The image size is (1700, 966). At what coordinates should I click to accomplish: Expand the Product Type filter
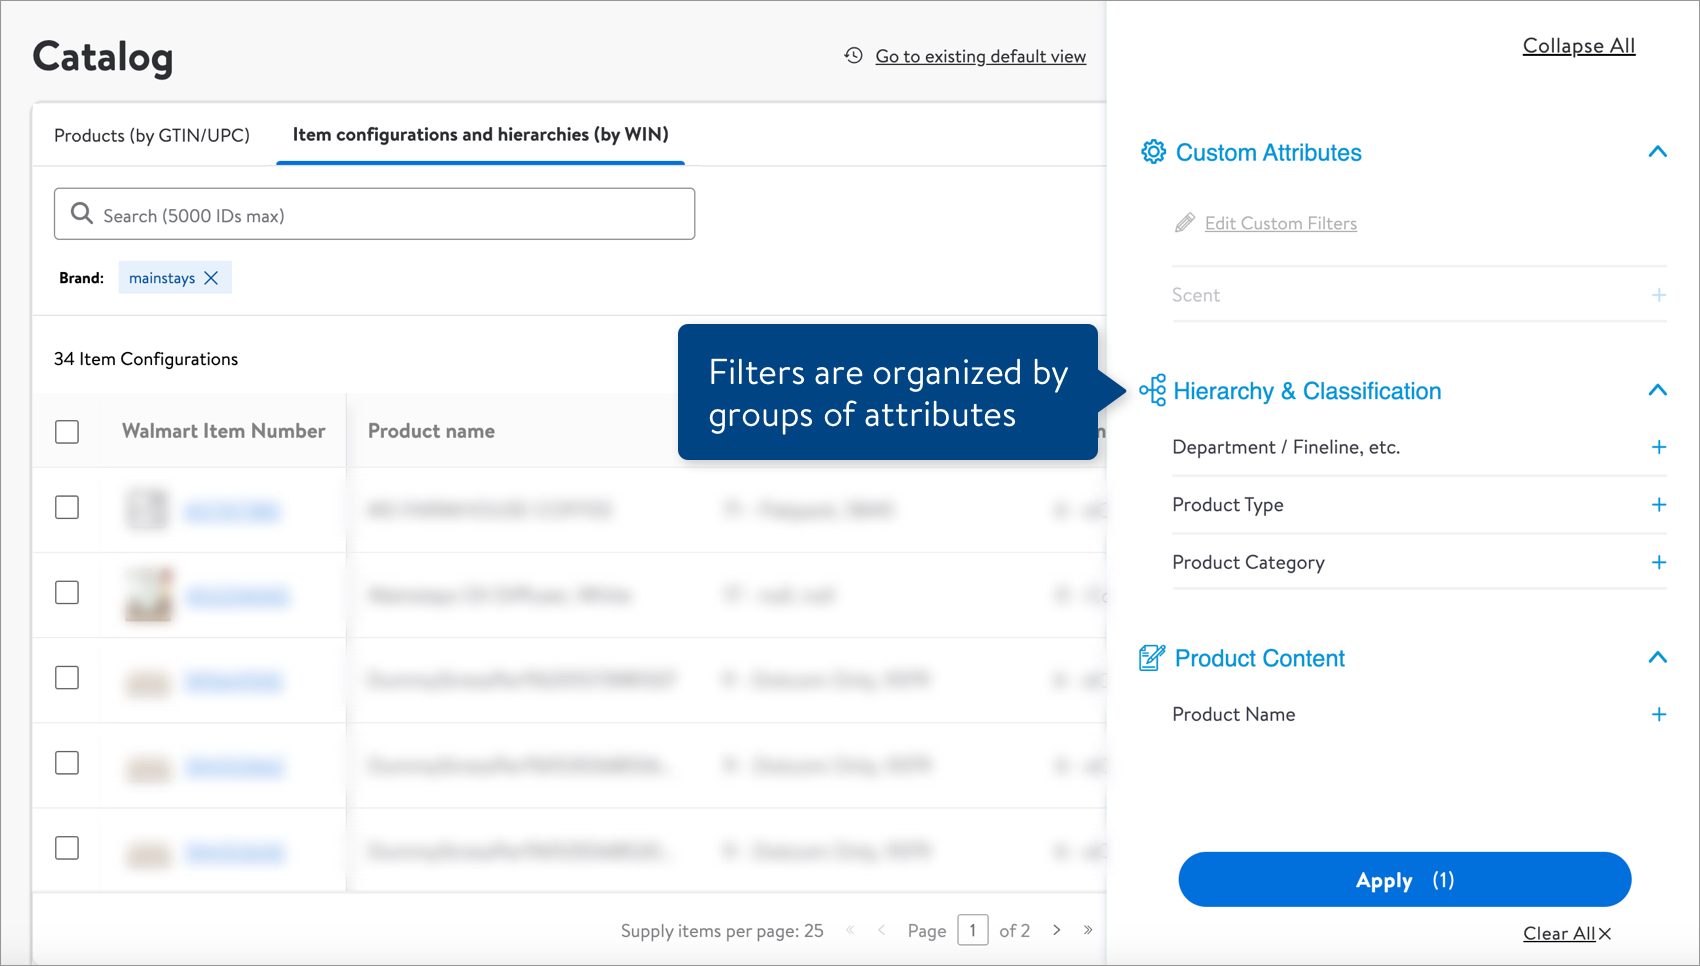tap(1658, 505)
